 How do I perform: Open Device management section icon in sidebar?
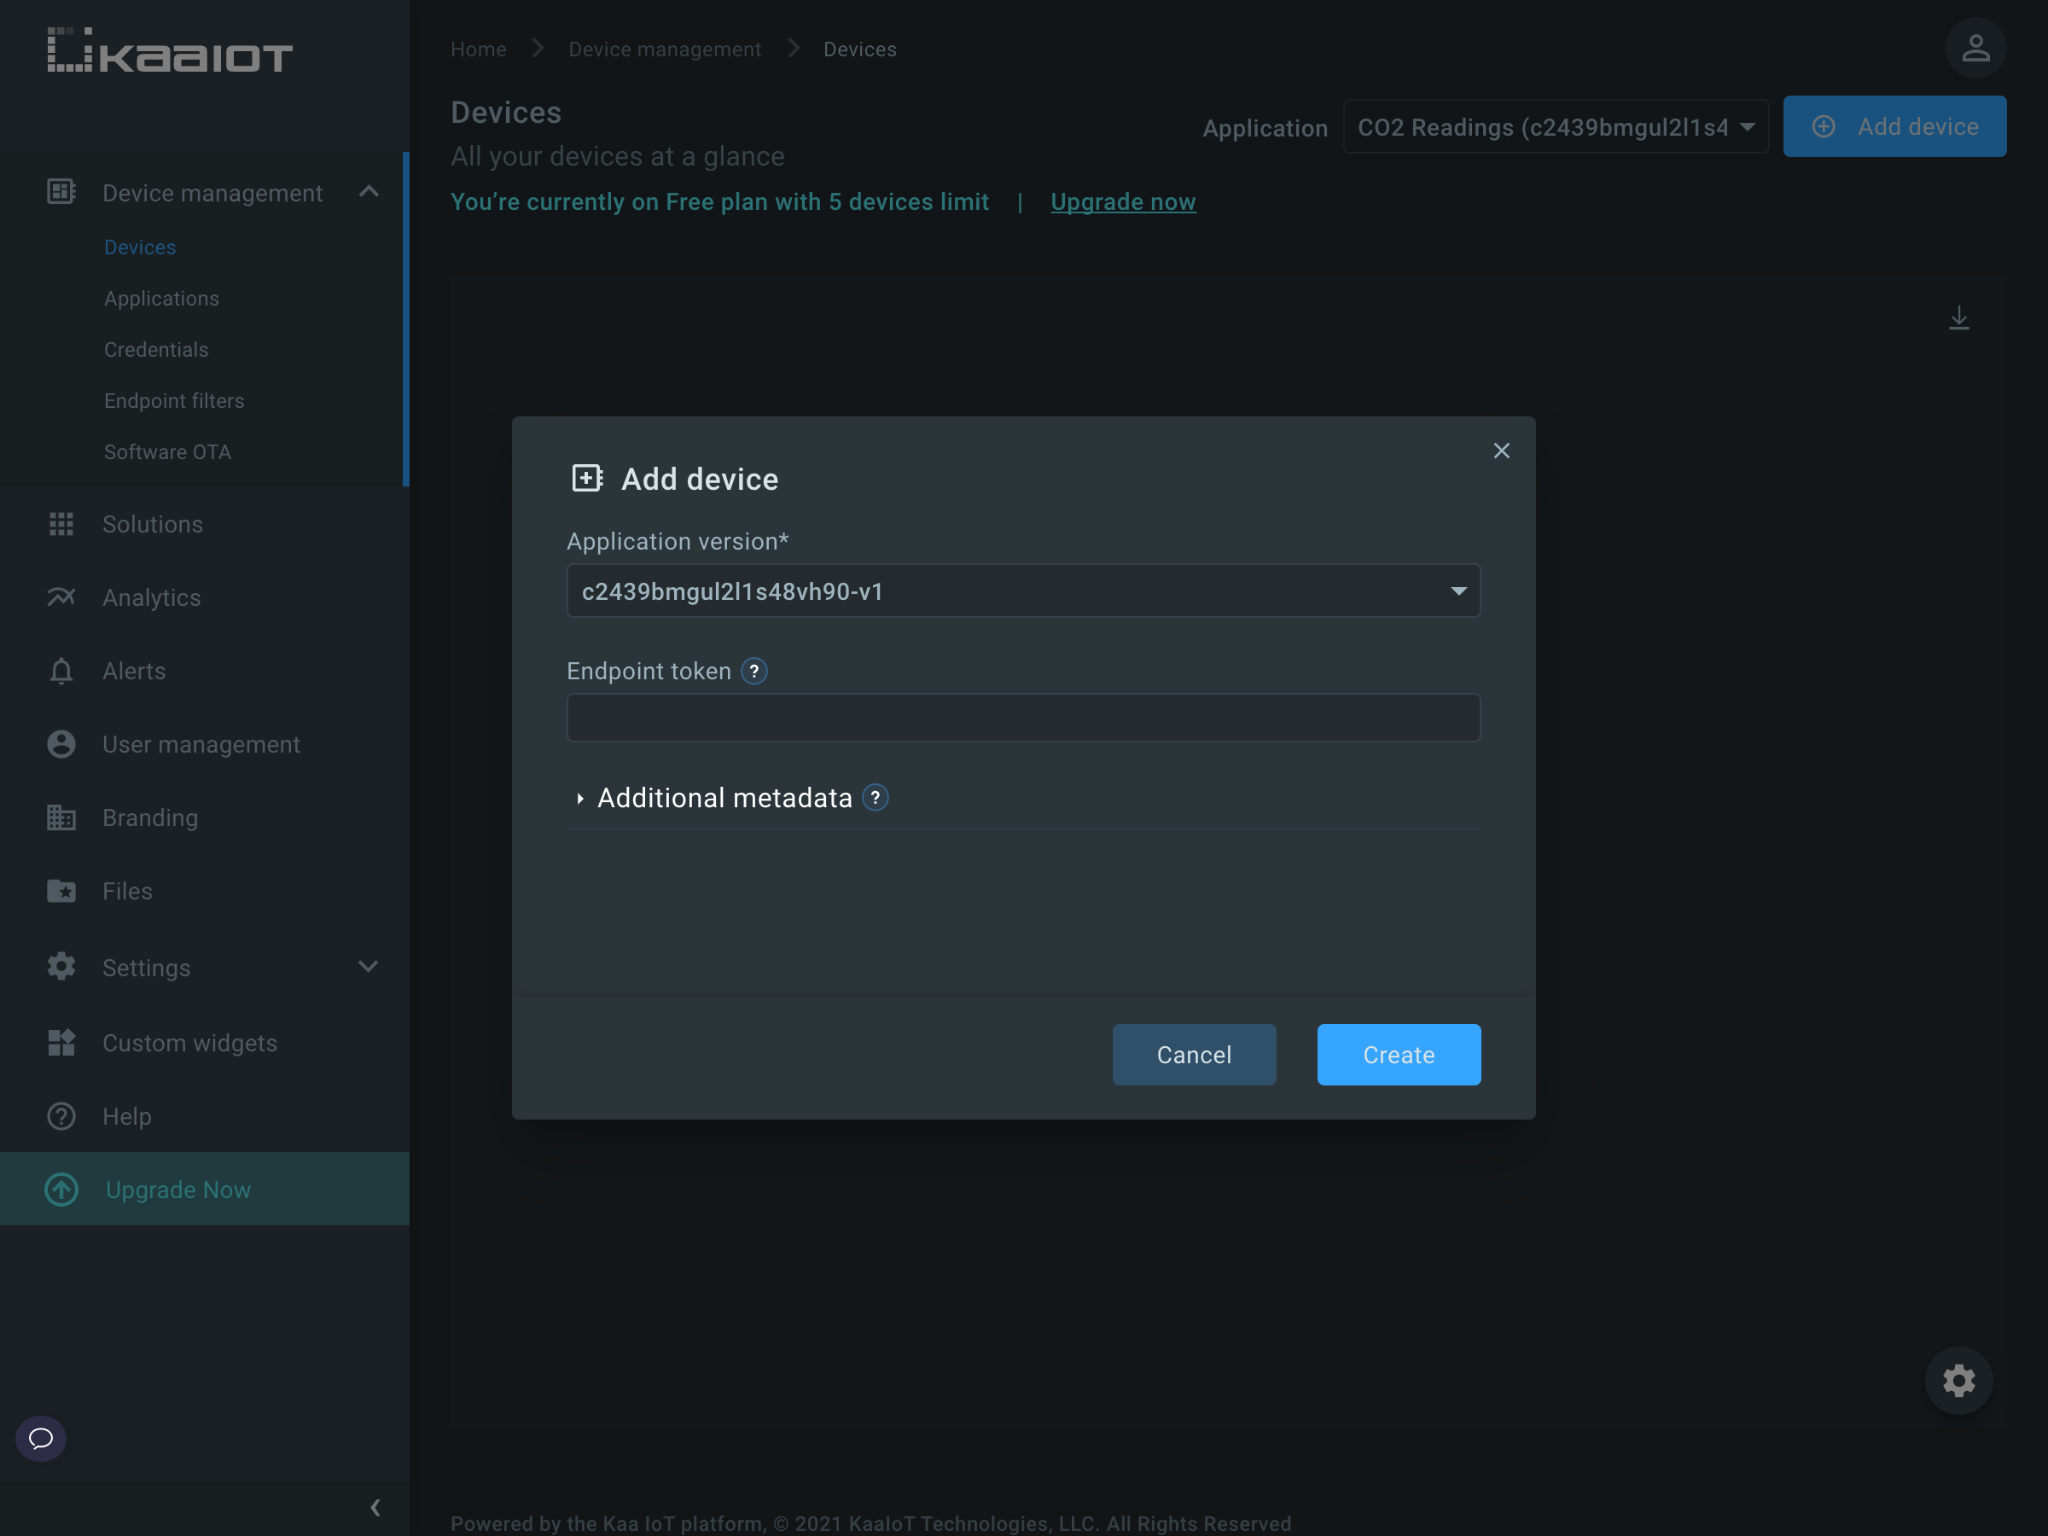(61, 192)
